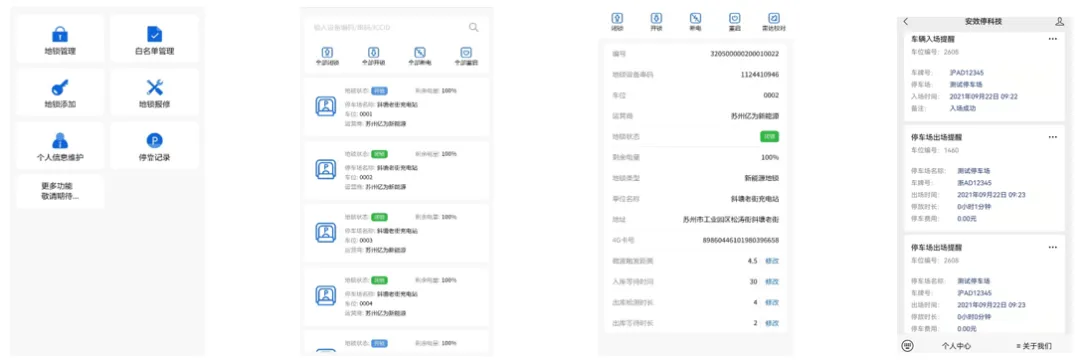Open 地锁报修 repair tile with the wrench icon
The height and width of the screenshot is (360, 1080).
click(x=154, y=92)
